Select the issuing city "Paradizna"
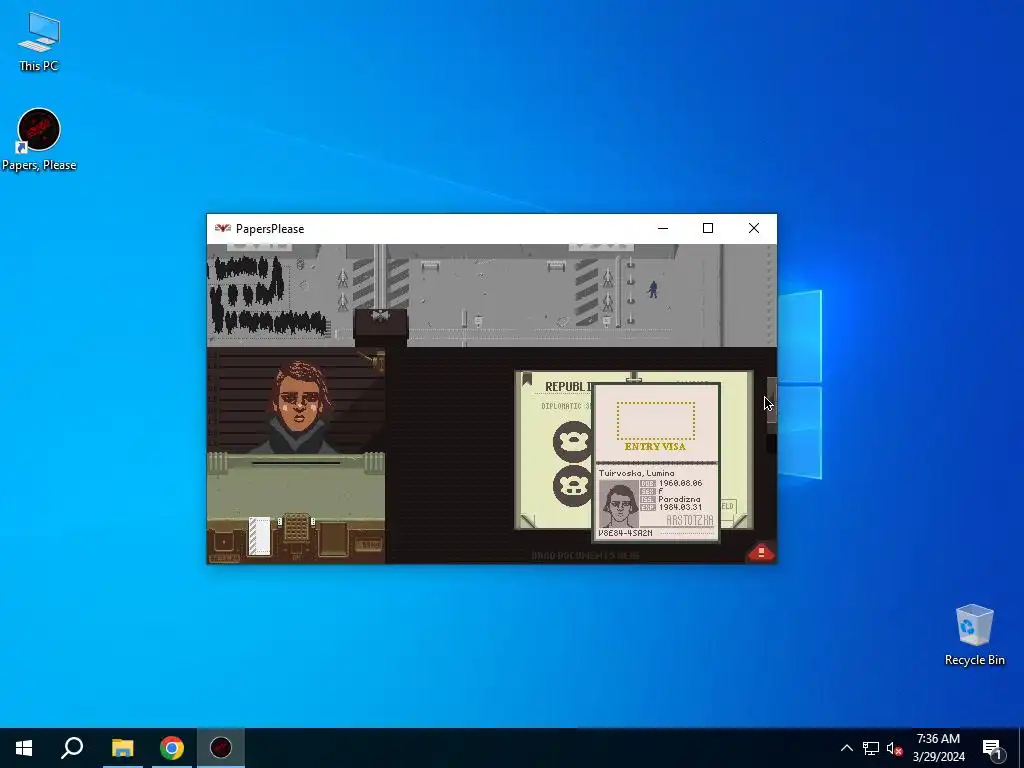The height and width of the screenshot is (768, 1024). [x=679, y=499]
